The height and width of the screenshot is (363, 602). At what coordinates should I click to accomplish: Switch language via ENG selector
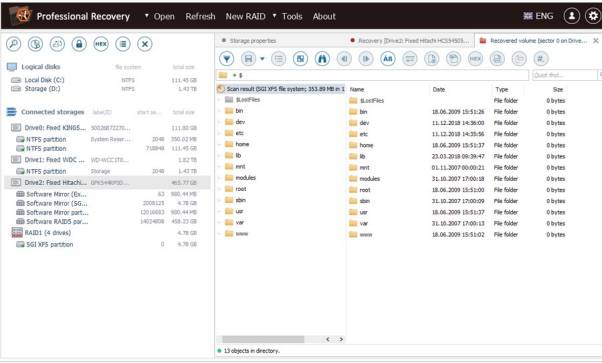[x=538, y=16]
